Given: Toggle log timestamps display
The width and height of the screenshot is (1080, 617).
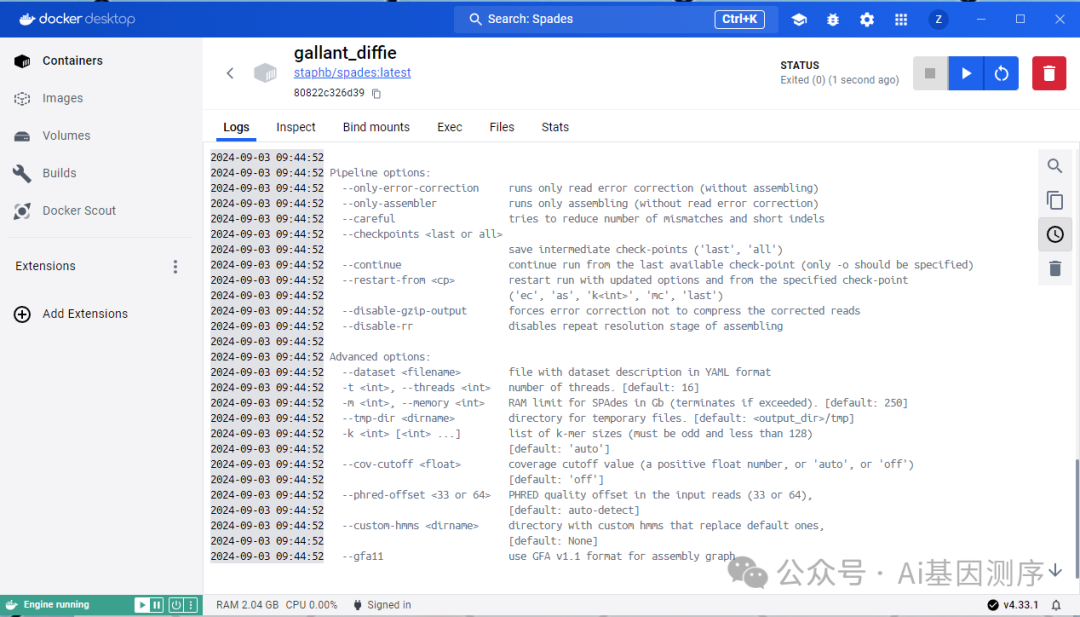Looking at the screenshot, I should [1054, 234].
